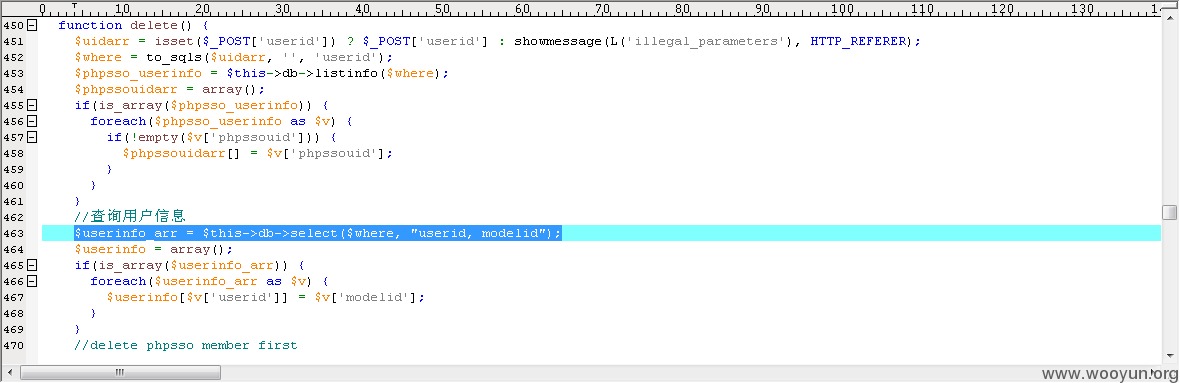The width and height of the screenshot is (1180, 383).
Task: Collapse the foreach fold marker on line 466
Action: [x=32, y=281]
